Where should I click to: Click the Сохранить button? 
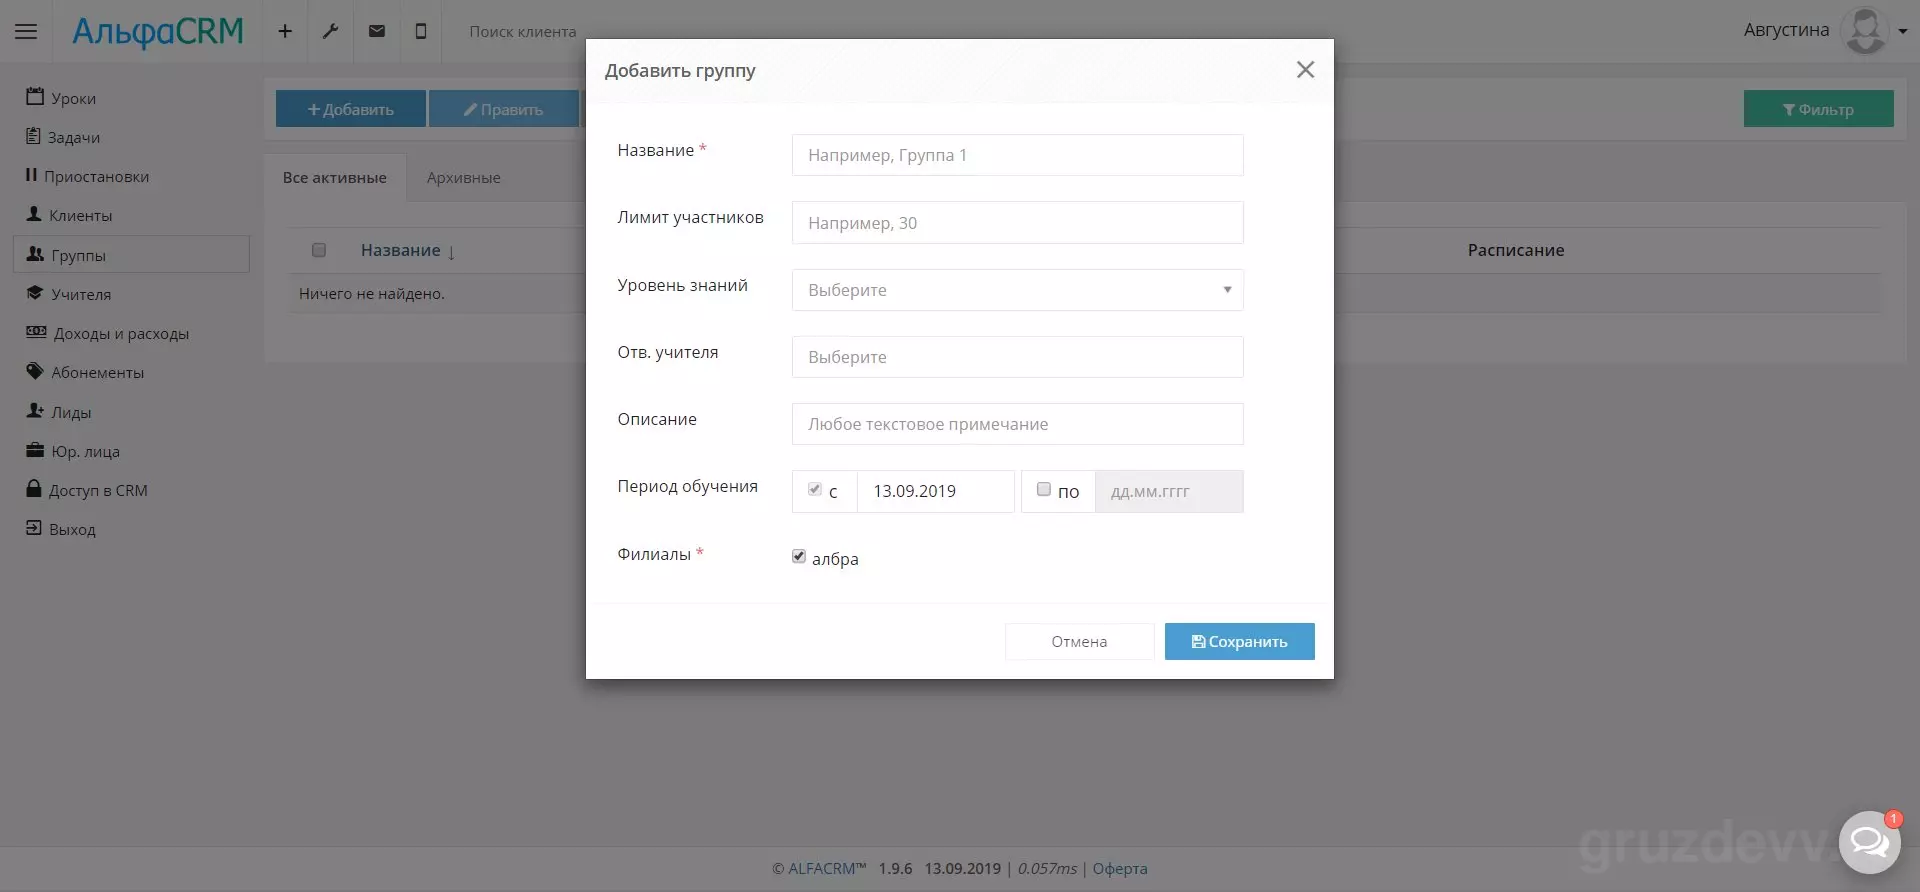click(x=1239, y=641)
